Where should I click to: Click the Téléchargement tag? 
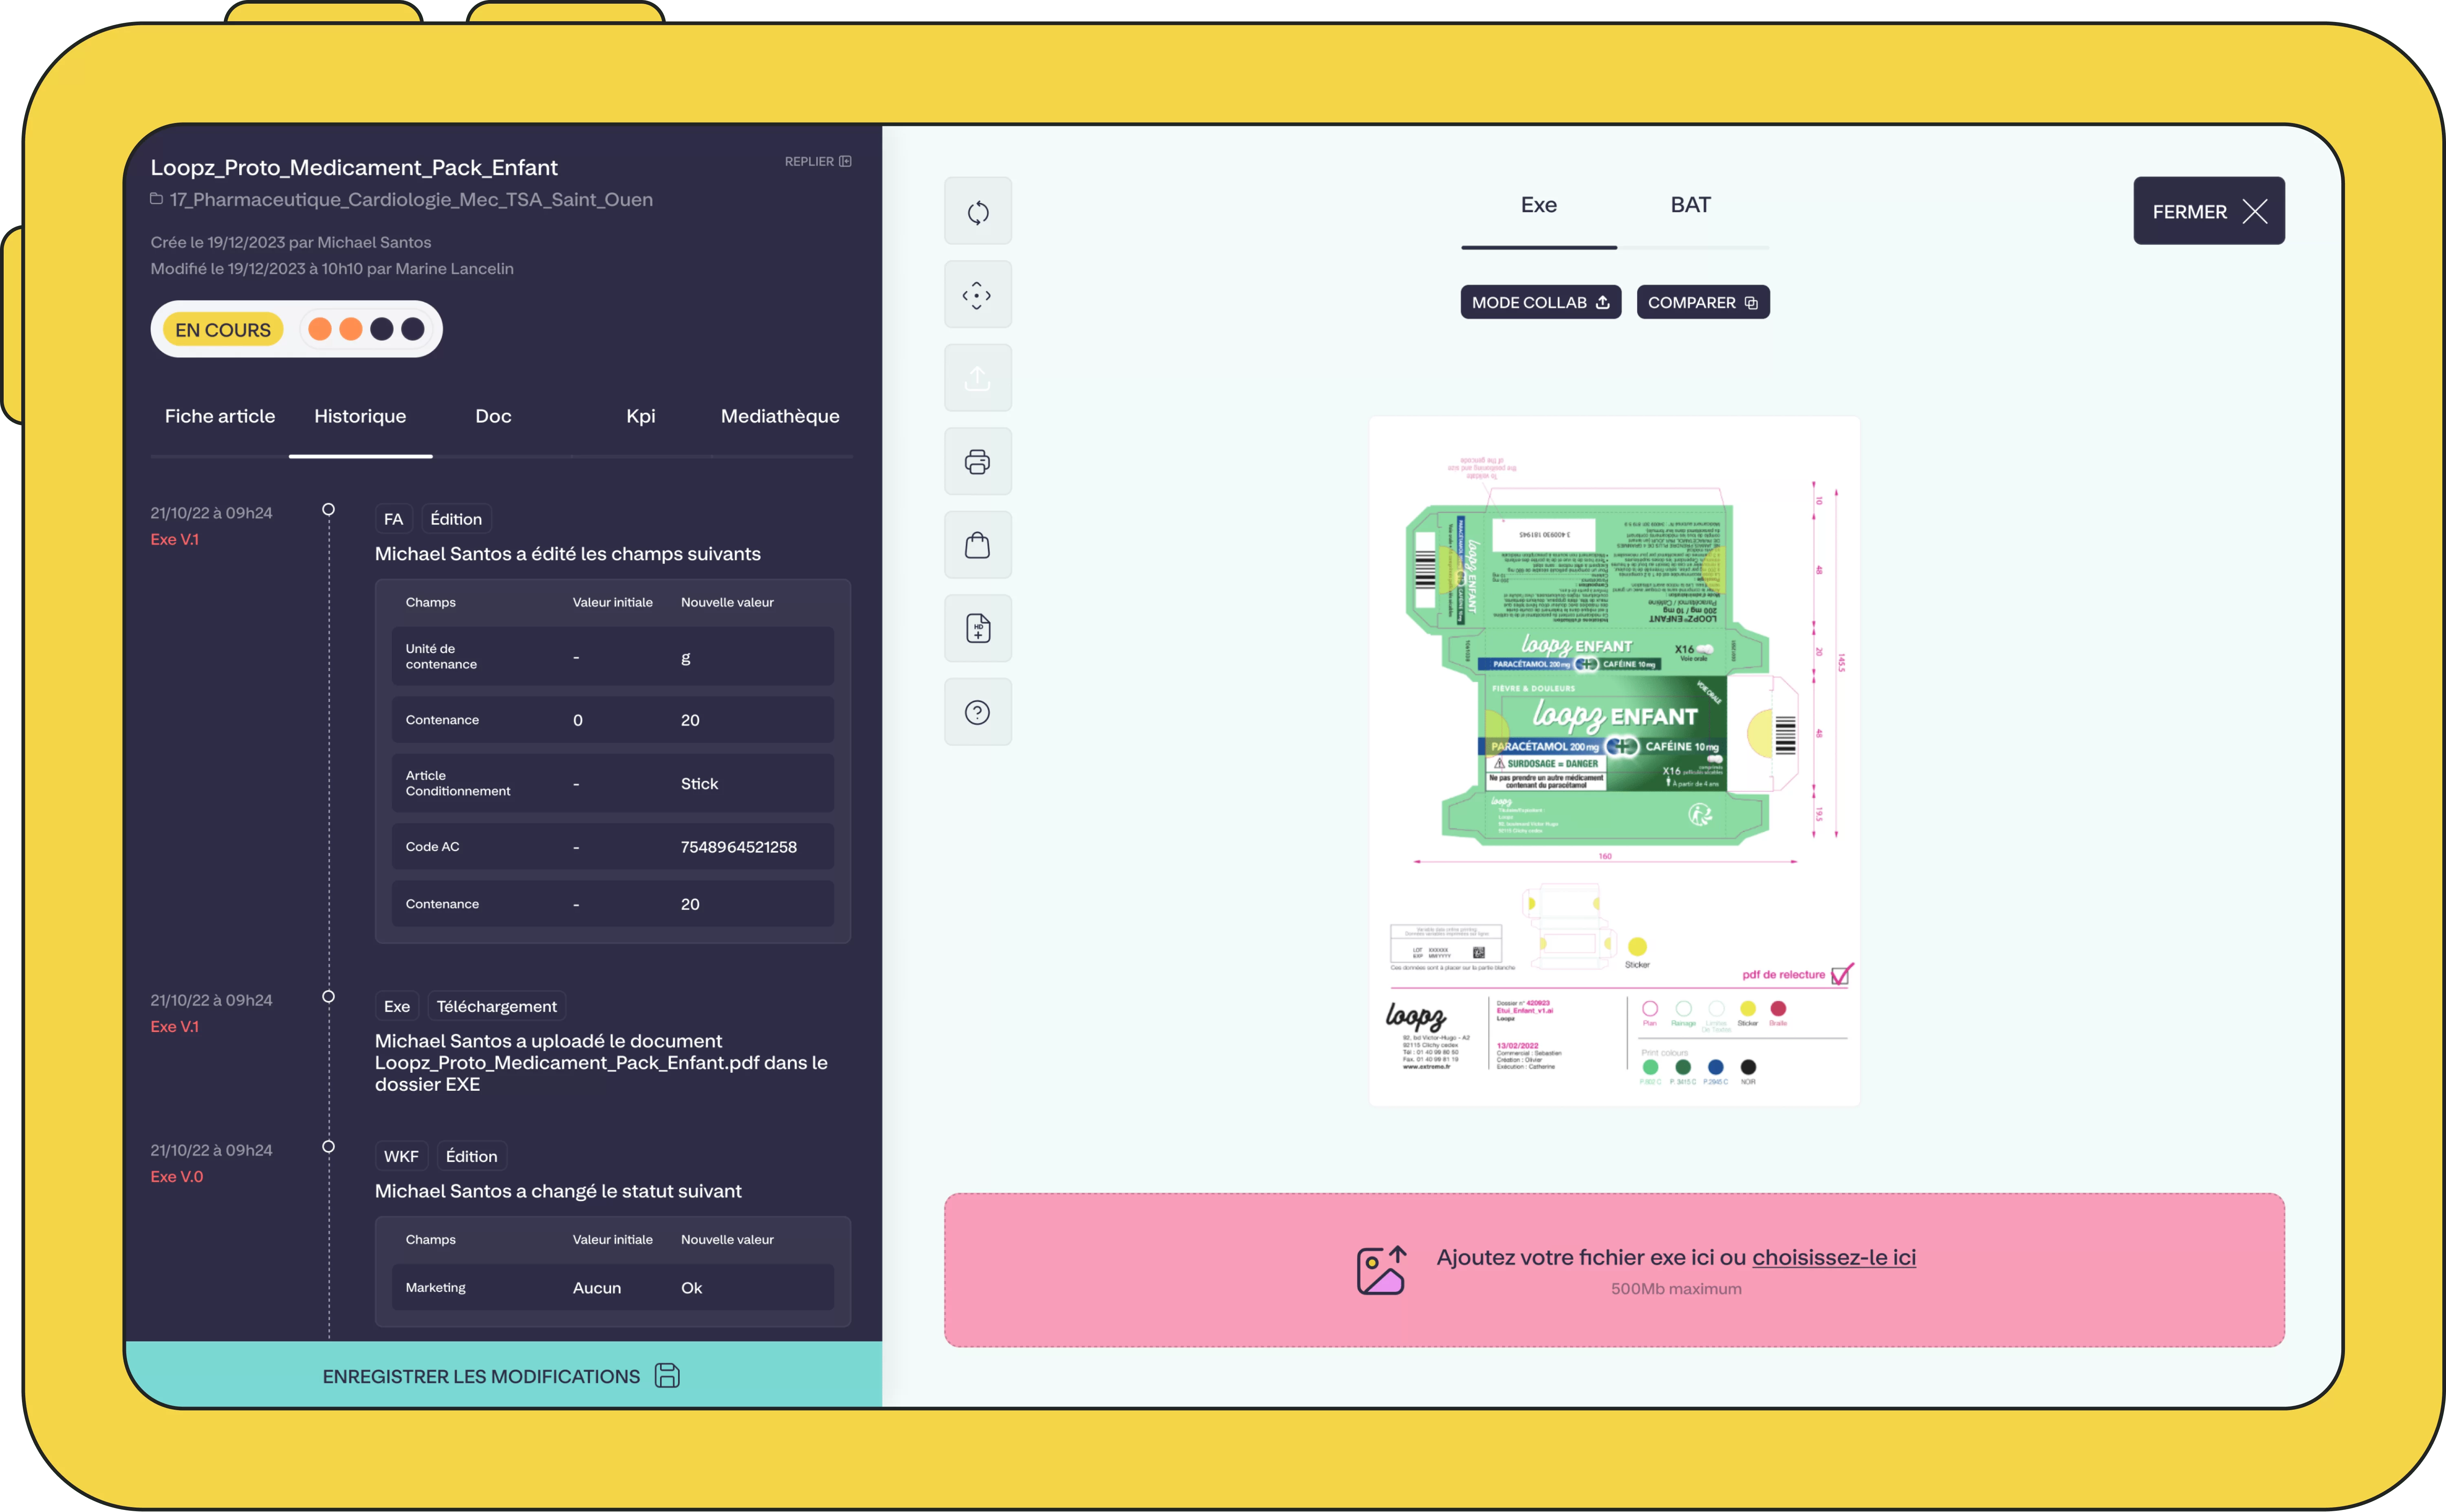[x=497, y=1006]
